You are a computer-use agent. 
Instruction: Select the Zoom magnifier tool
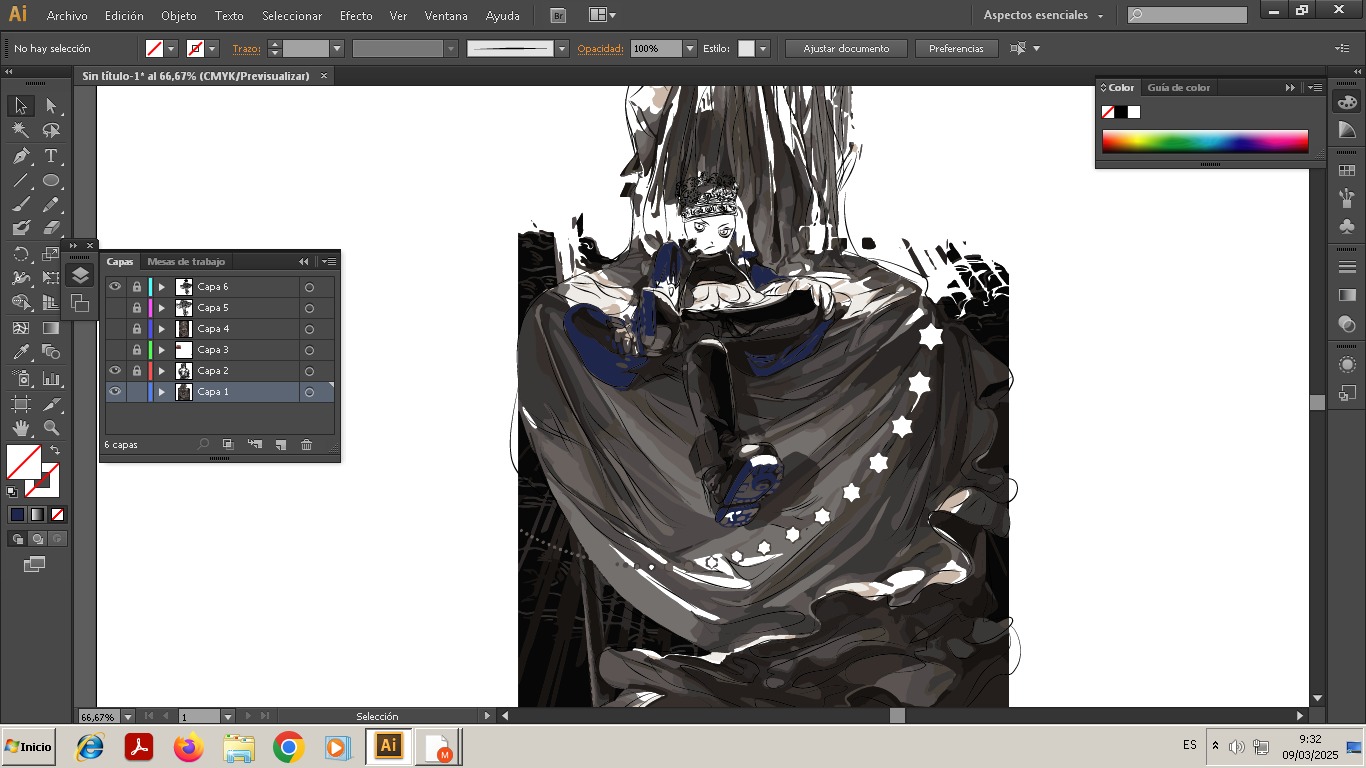[x=51, y=428]
